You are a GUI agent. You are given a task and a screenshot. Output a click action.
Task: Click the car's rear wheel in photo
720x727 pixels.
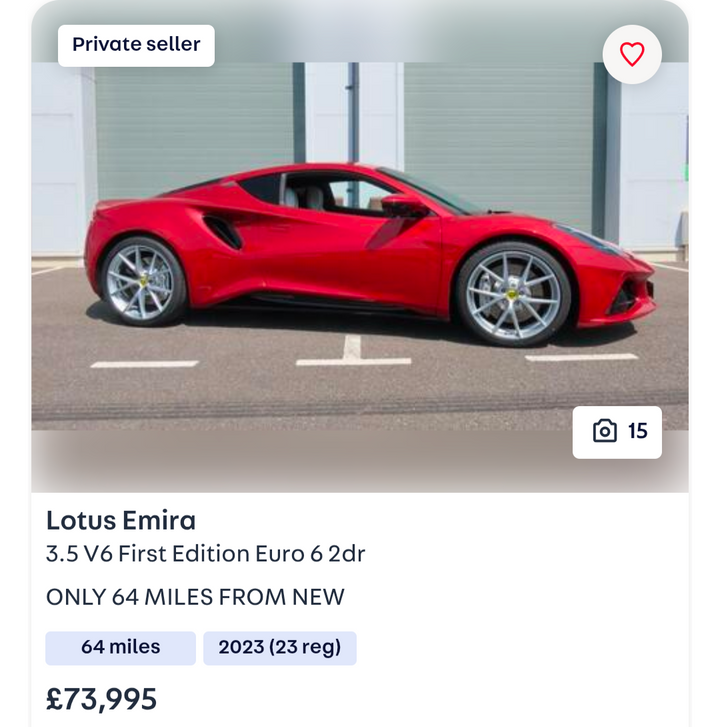click(x=144, y=280)
